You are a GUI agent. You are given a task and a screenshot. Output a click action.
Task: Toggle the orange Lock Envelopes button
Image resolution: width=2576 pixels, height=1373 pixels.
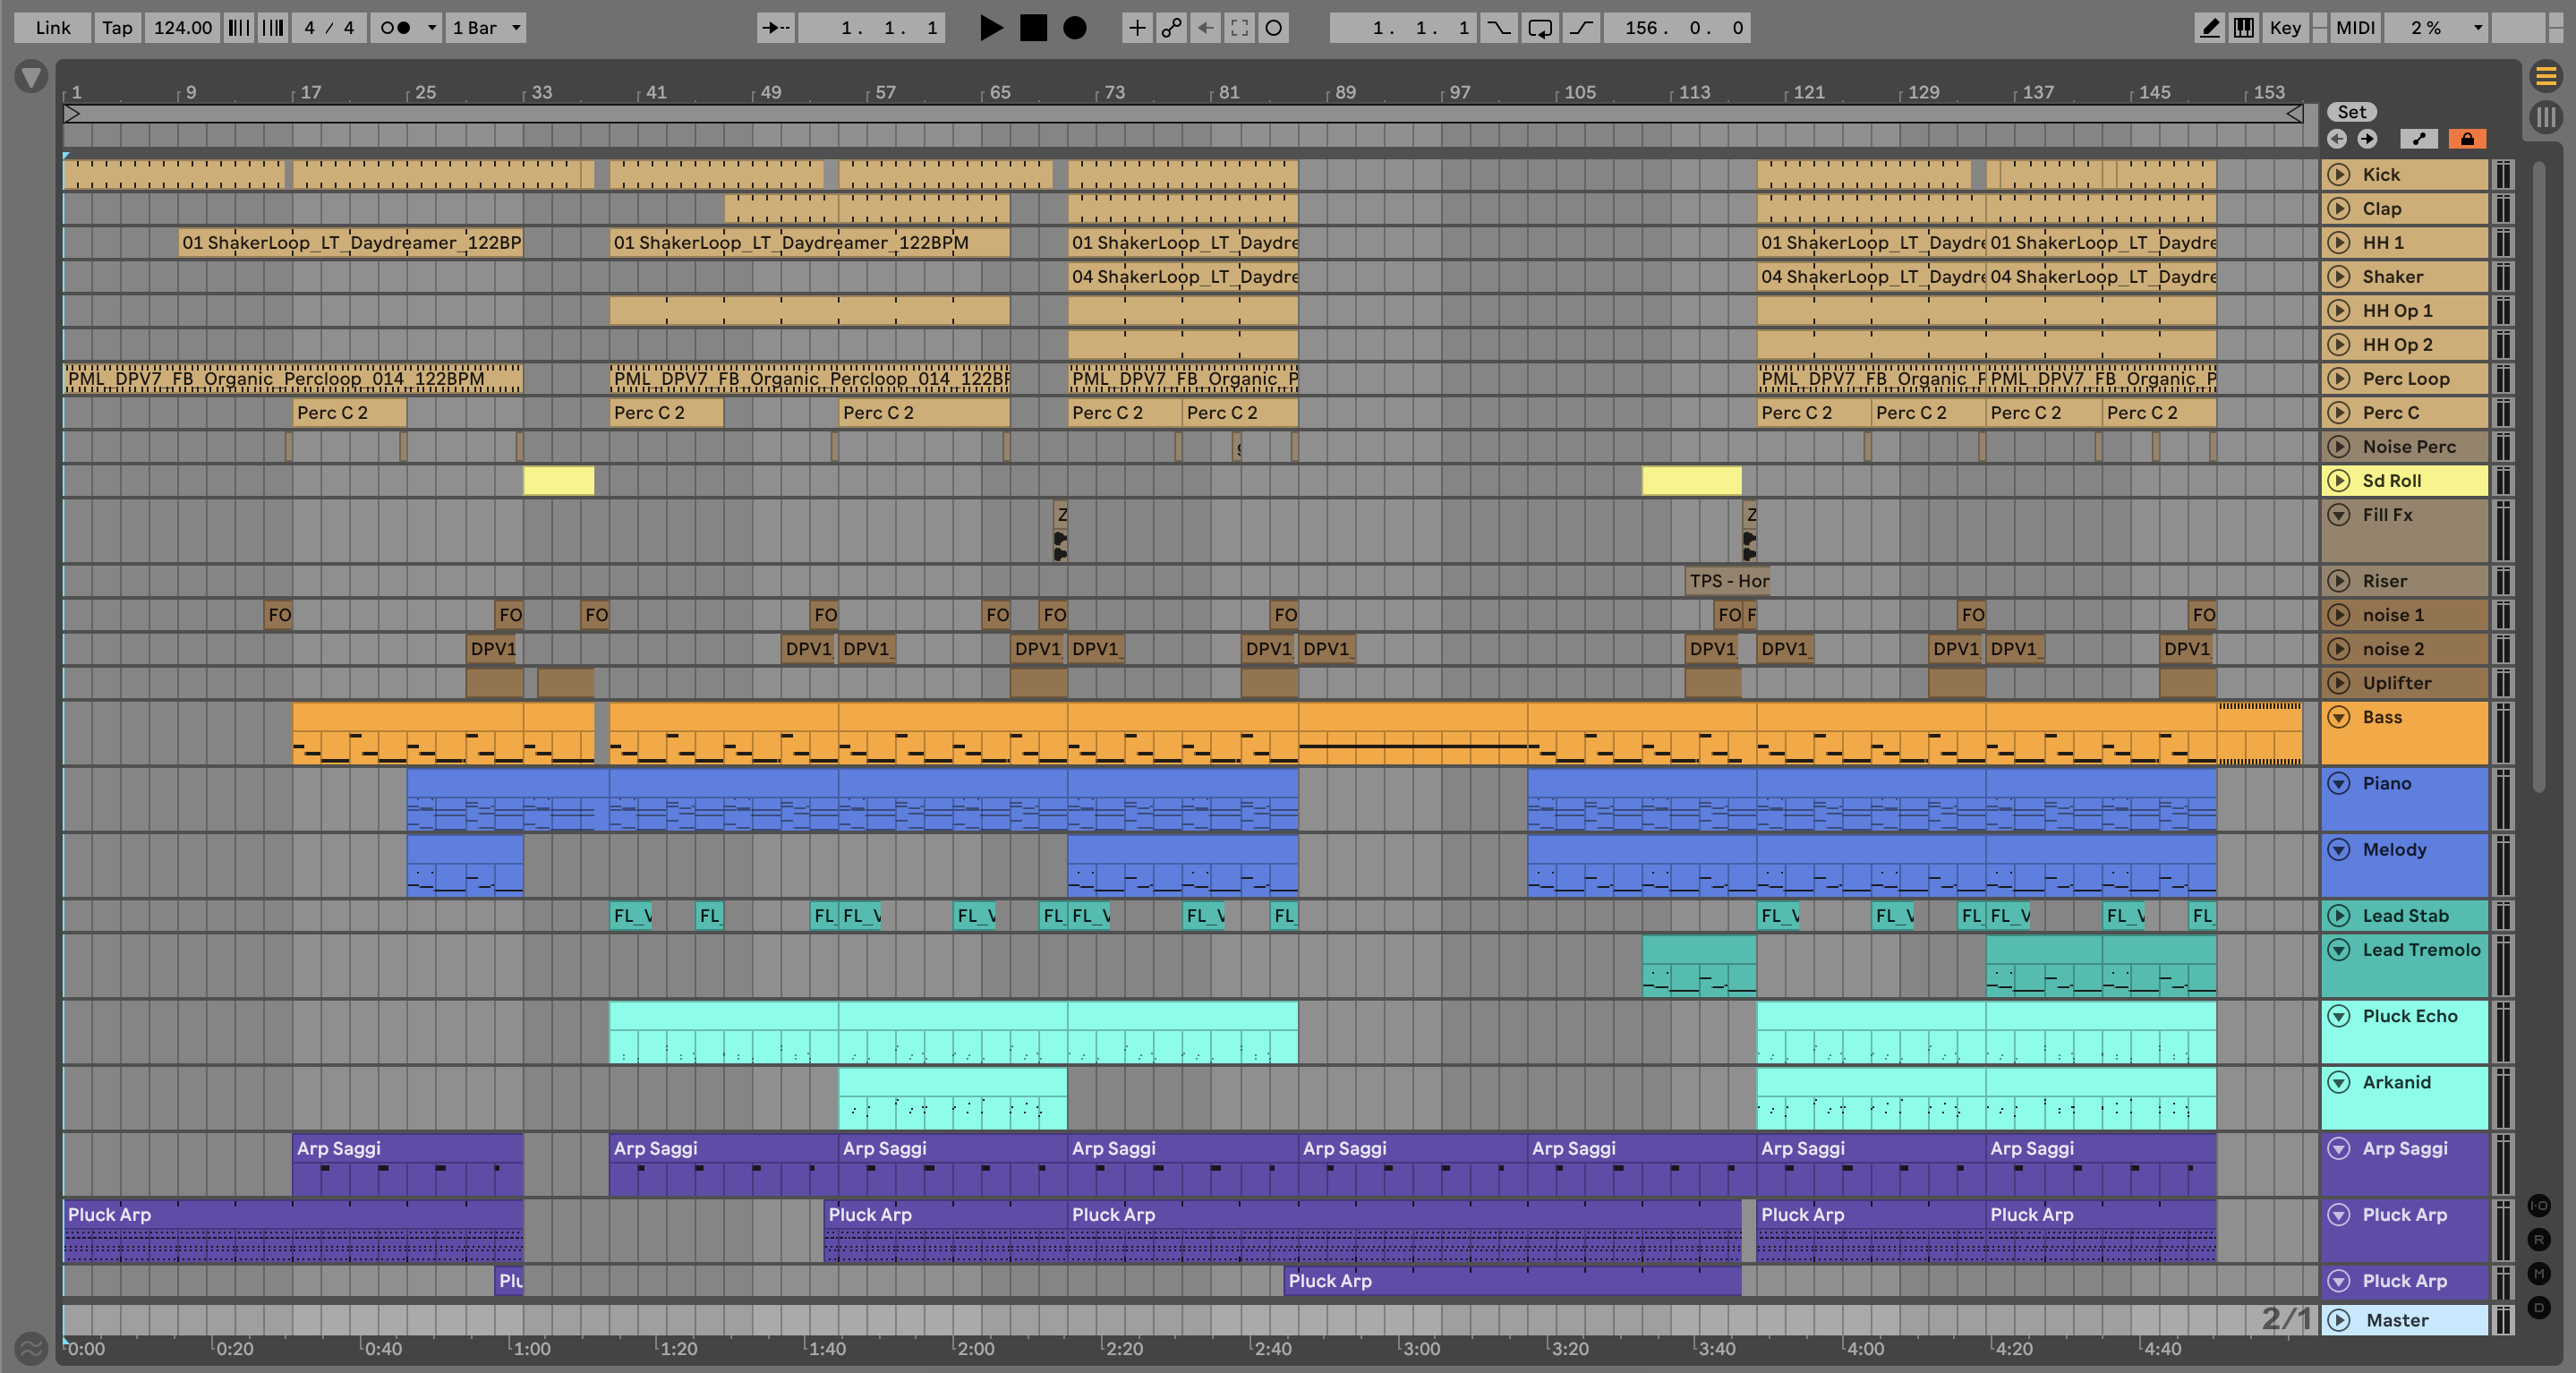point(2467,139)
